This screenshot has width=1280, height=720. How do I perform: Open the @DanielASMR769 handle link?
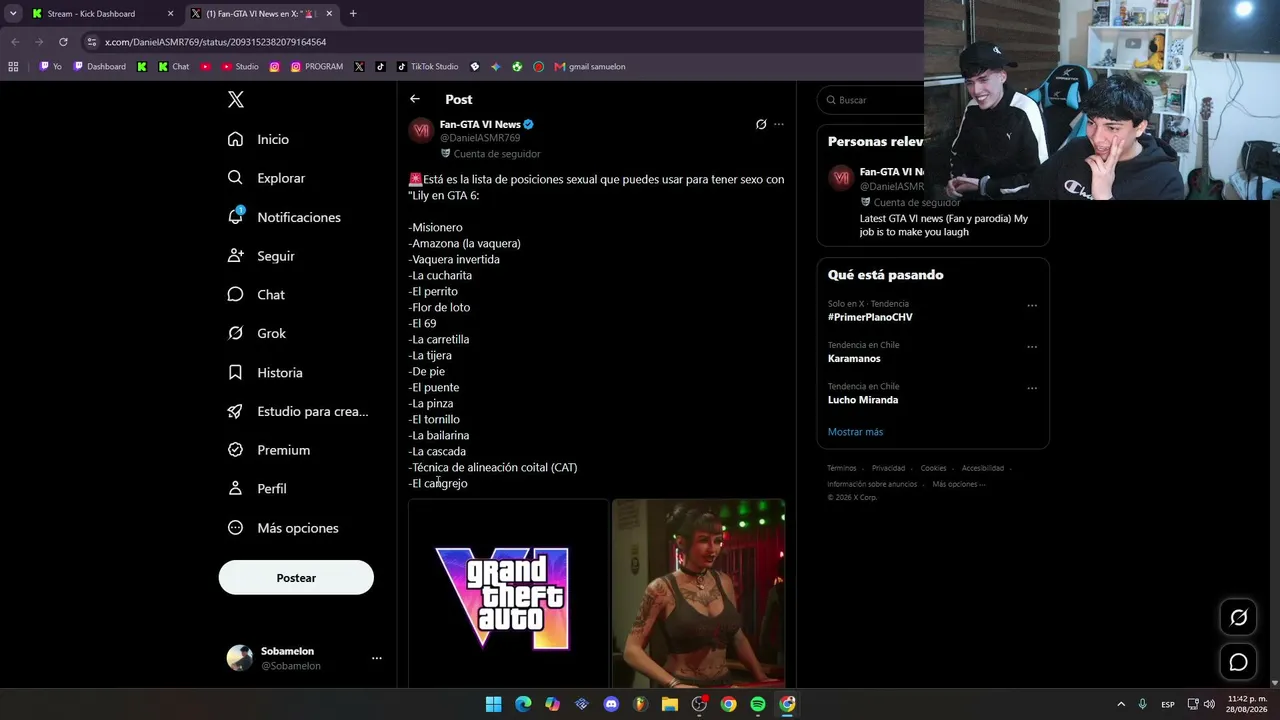480,138
